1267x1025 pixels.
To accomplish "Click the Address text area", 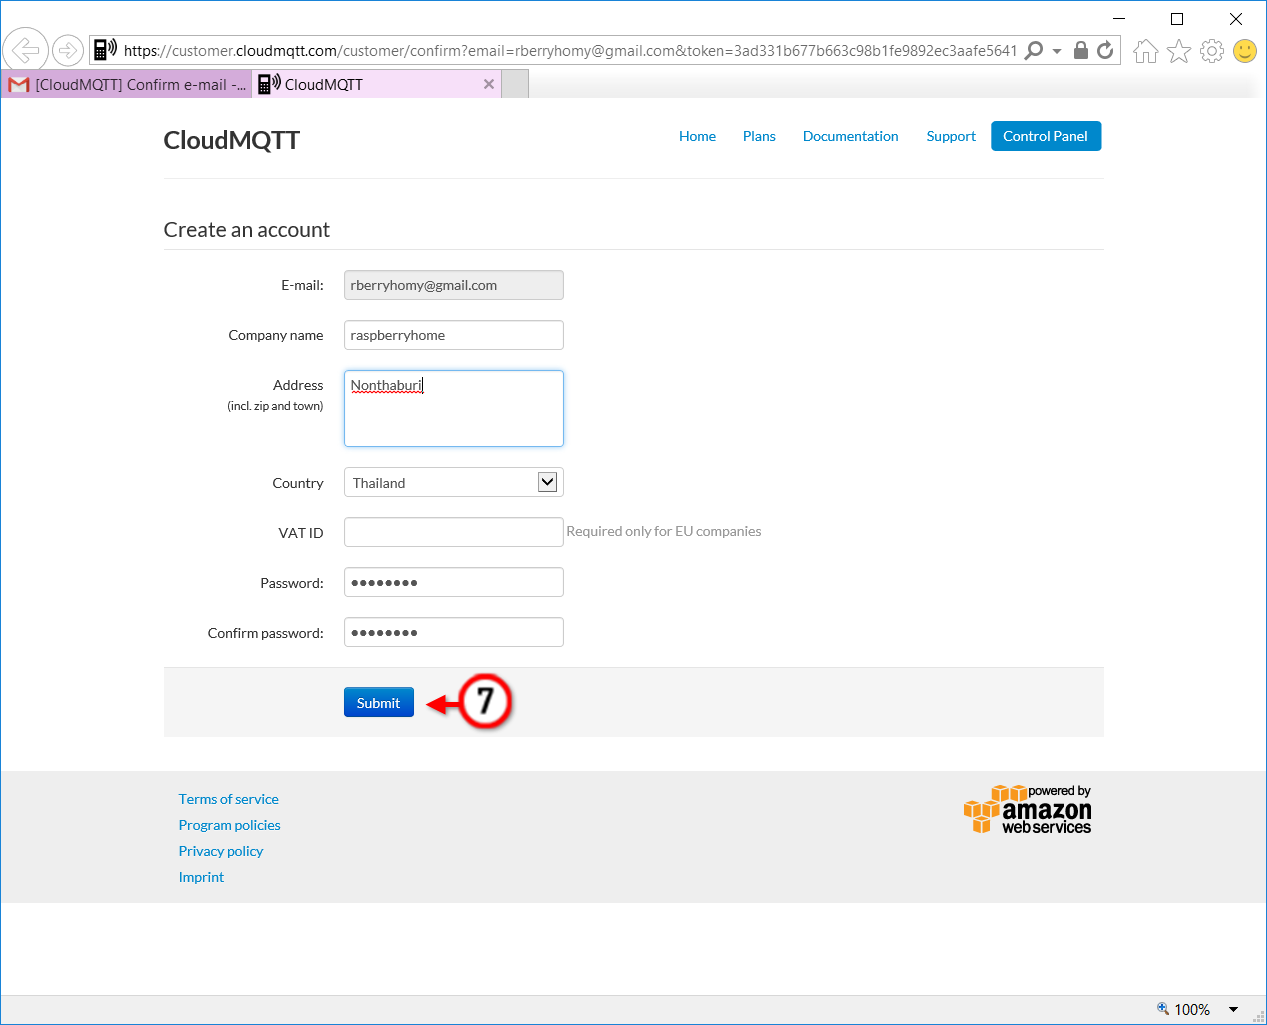I will 454,408.
